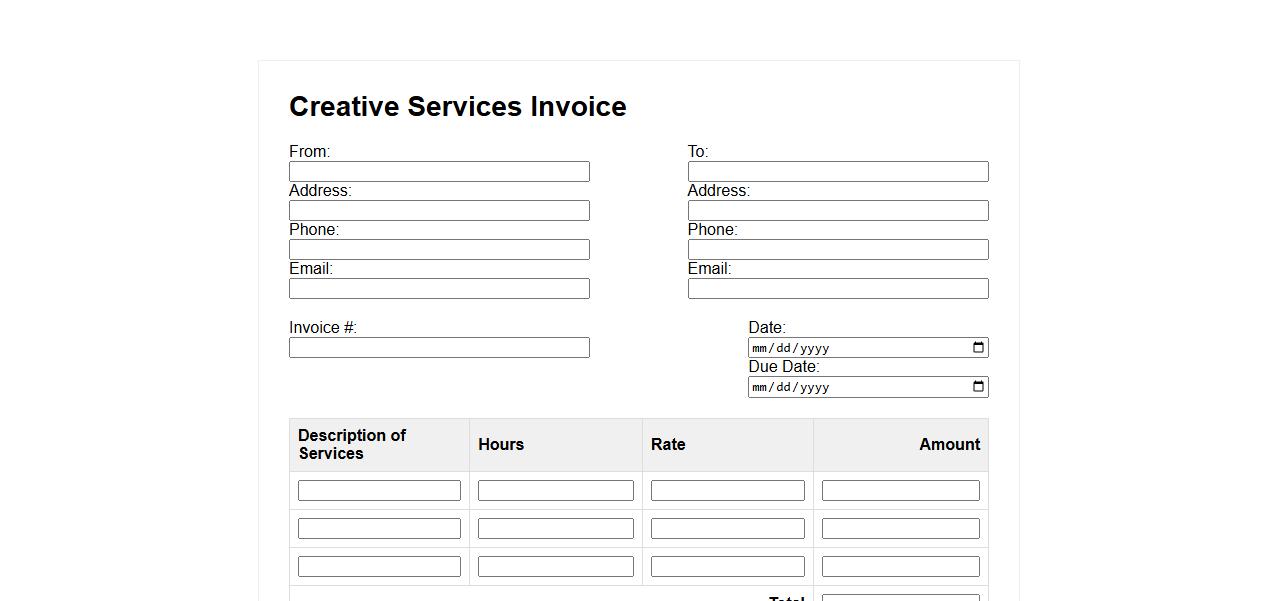1278x601 pixels.
Task: Focus the sender Address field under From
Action: (439, 211)
